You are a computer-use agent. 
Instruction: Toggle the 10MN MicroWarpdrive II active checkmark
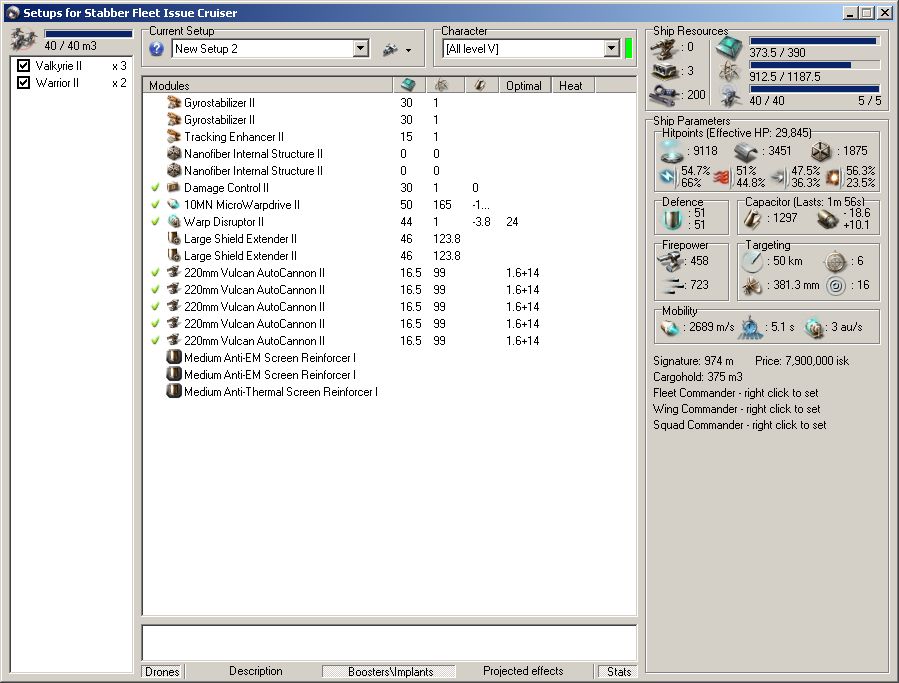pos(155,205)
